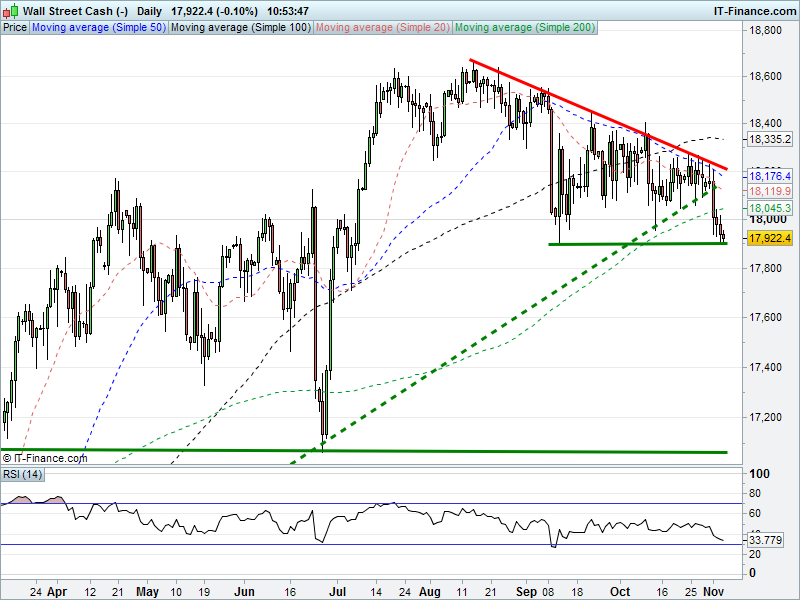800x600 pixels.
Task: Click the green 18,045.3 moving average tag
Action: point(769,208)
